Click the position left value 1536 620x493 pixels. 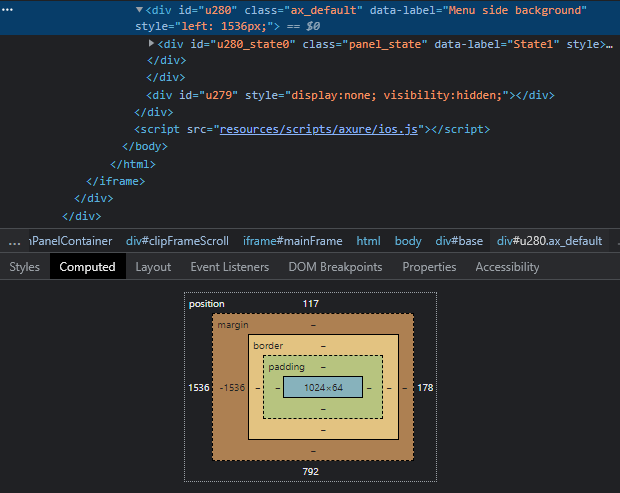pyautogui.click(x=198, y=388)
